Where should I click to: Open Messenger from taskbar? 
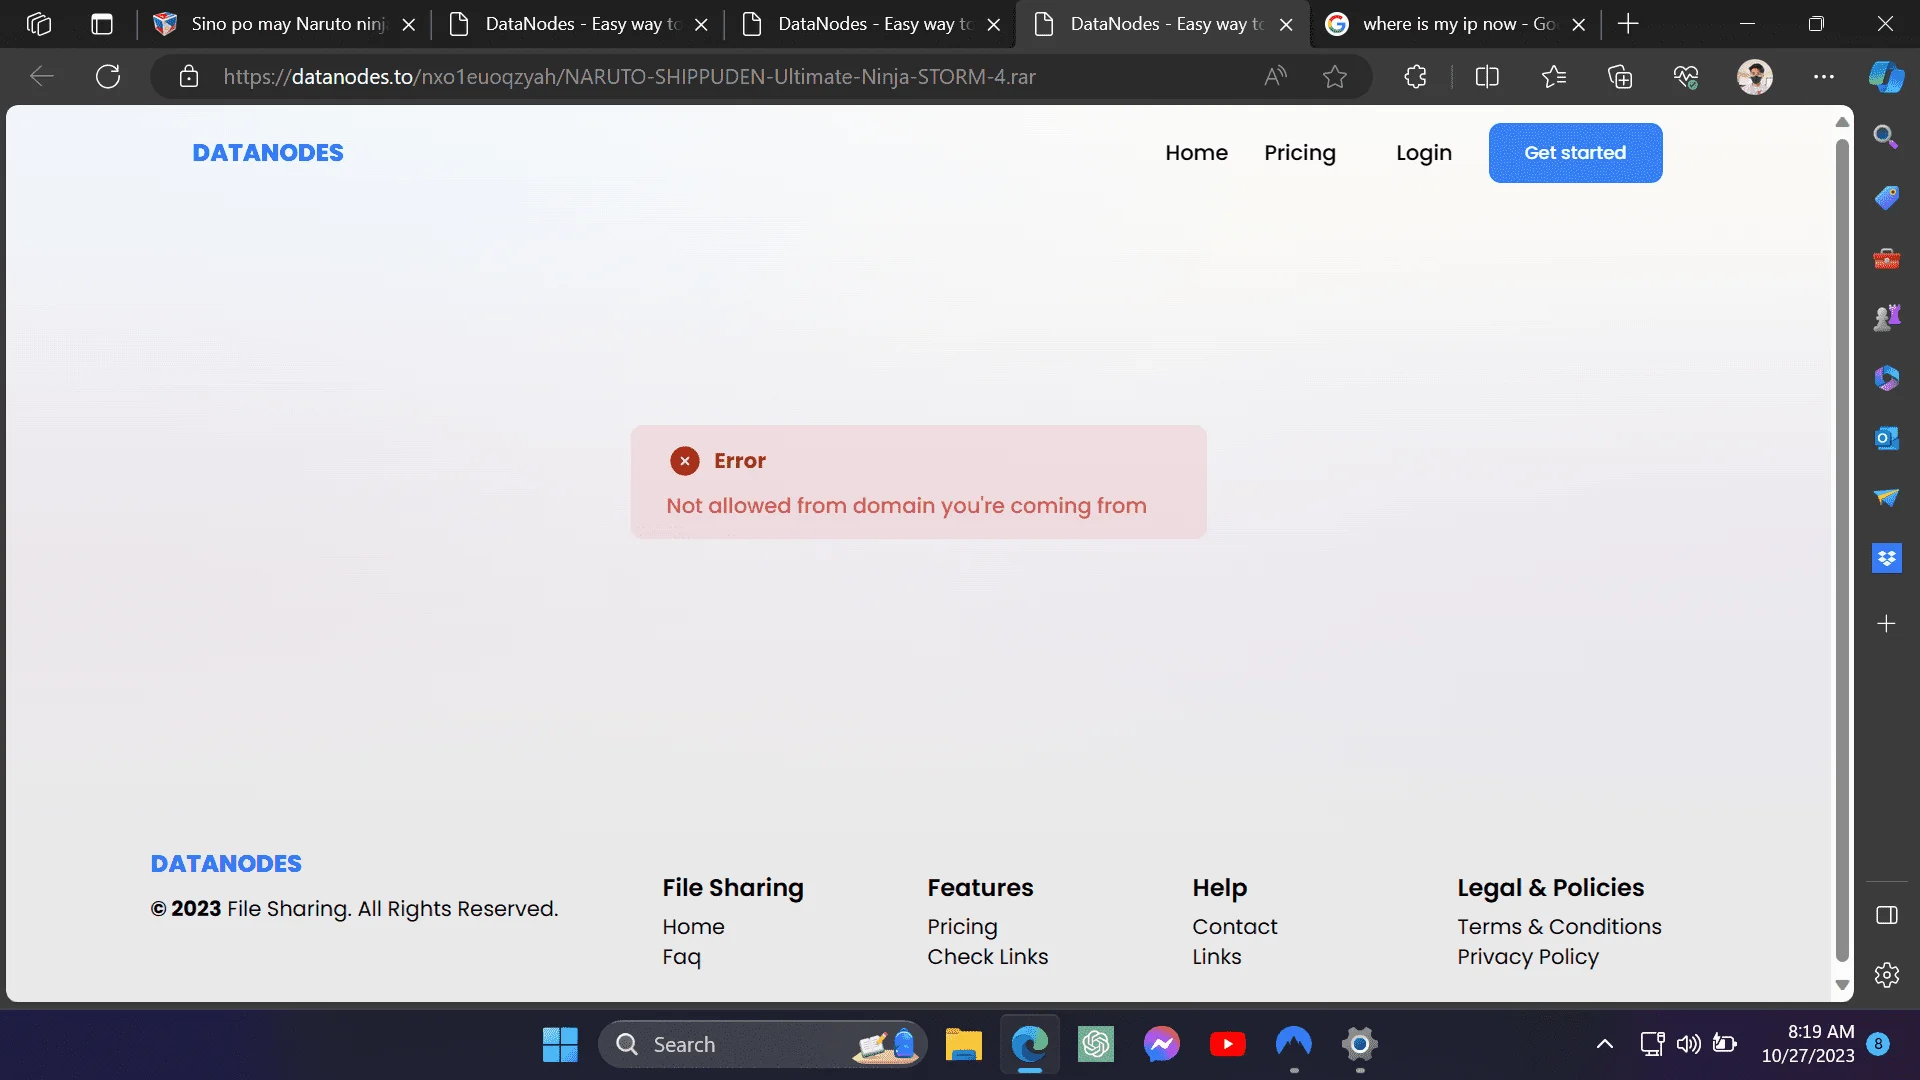(1161, 1045)
